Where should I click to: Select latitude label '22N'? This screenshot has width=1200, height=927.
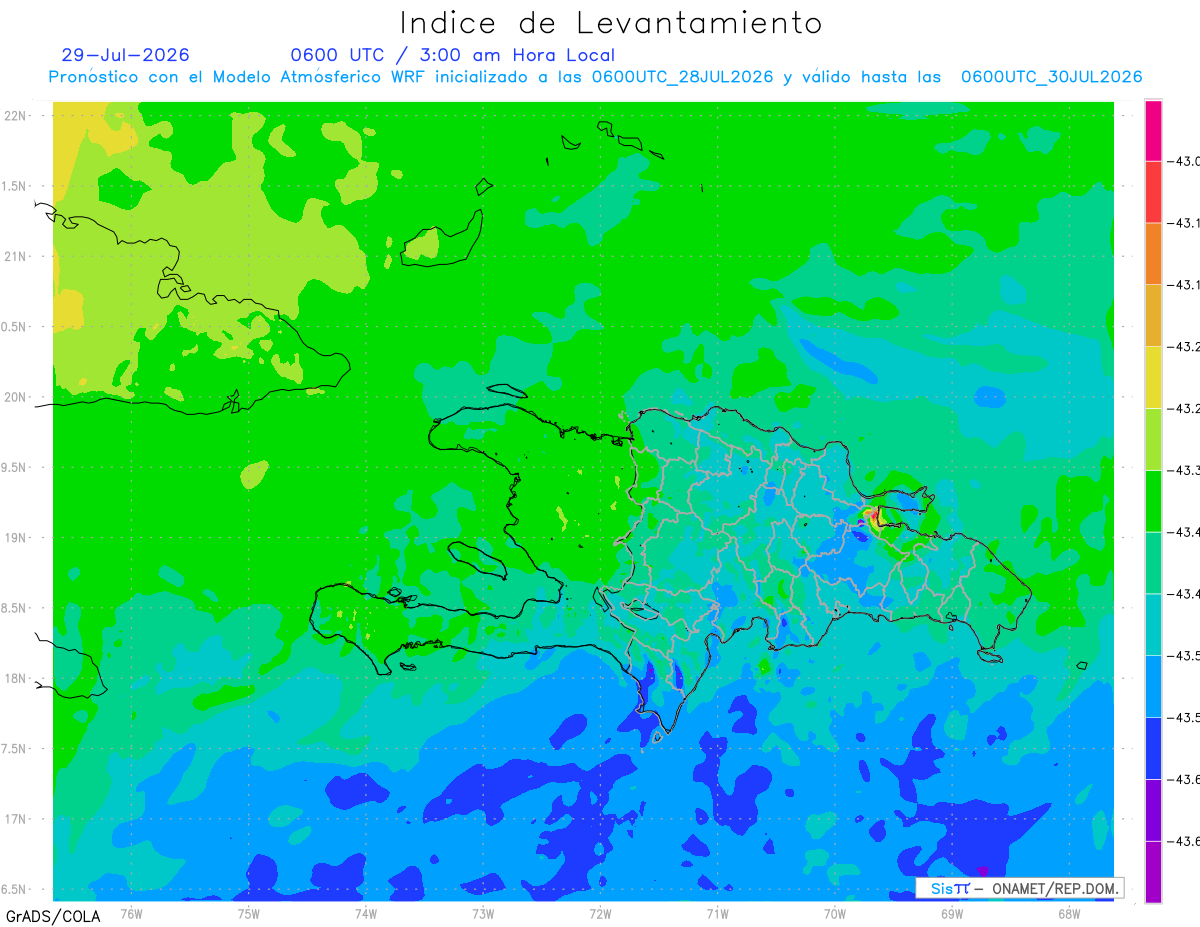tap(17, 115)
